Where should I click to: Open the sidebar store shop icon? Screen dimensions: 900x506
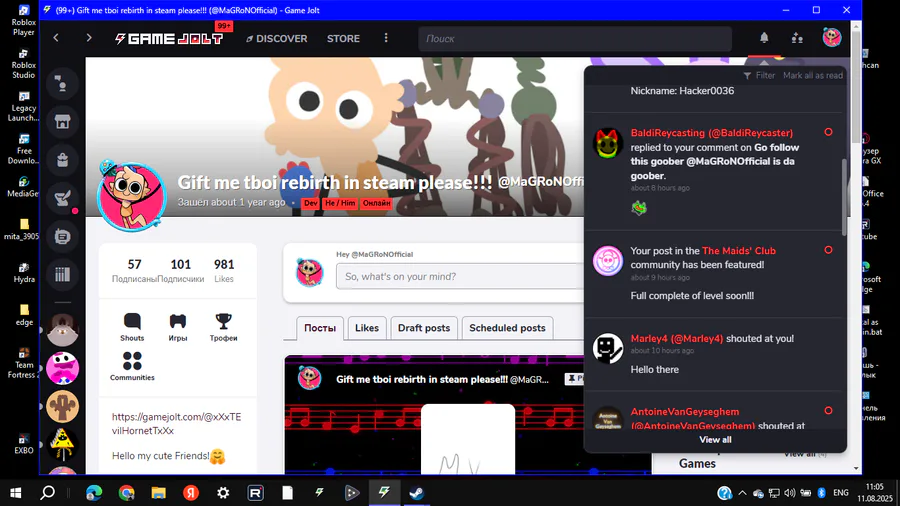point(63,122)
